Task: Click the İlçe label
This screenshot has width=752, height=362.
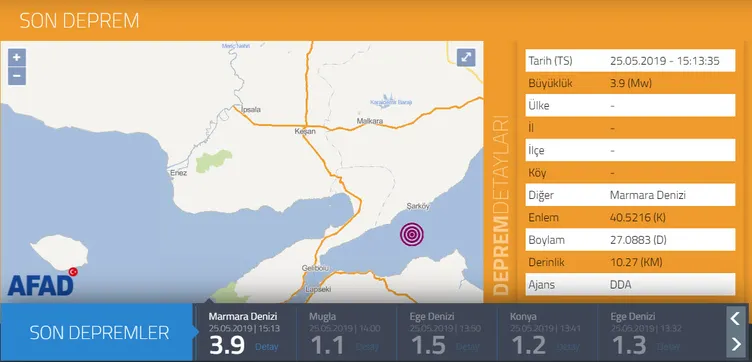Action: 536,151
